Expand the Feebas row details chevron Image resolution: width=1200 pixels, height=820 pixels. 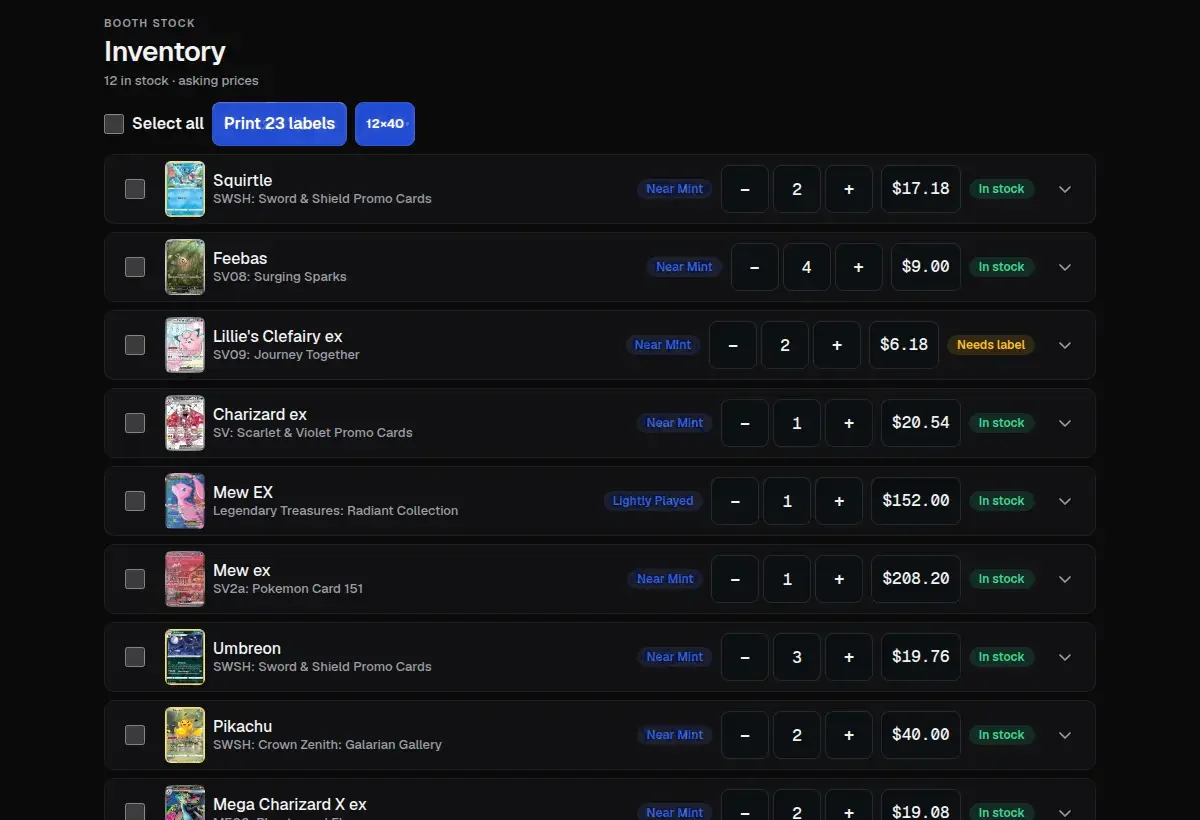click(1065, 267)
